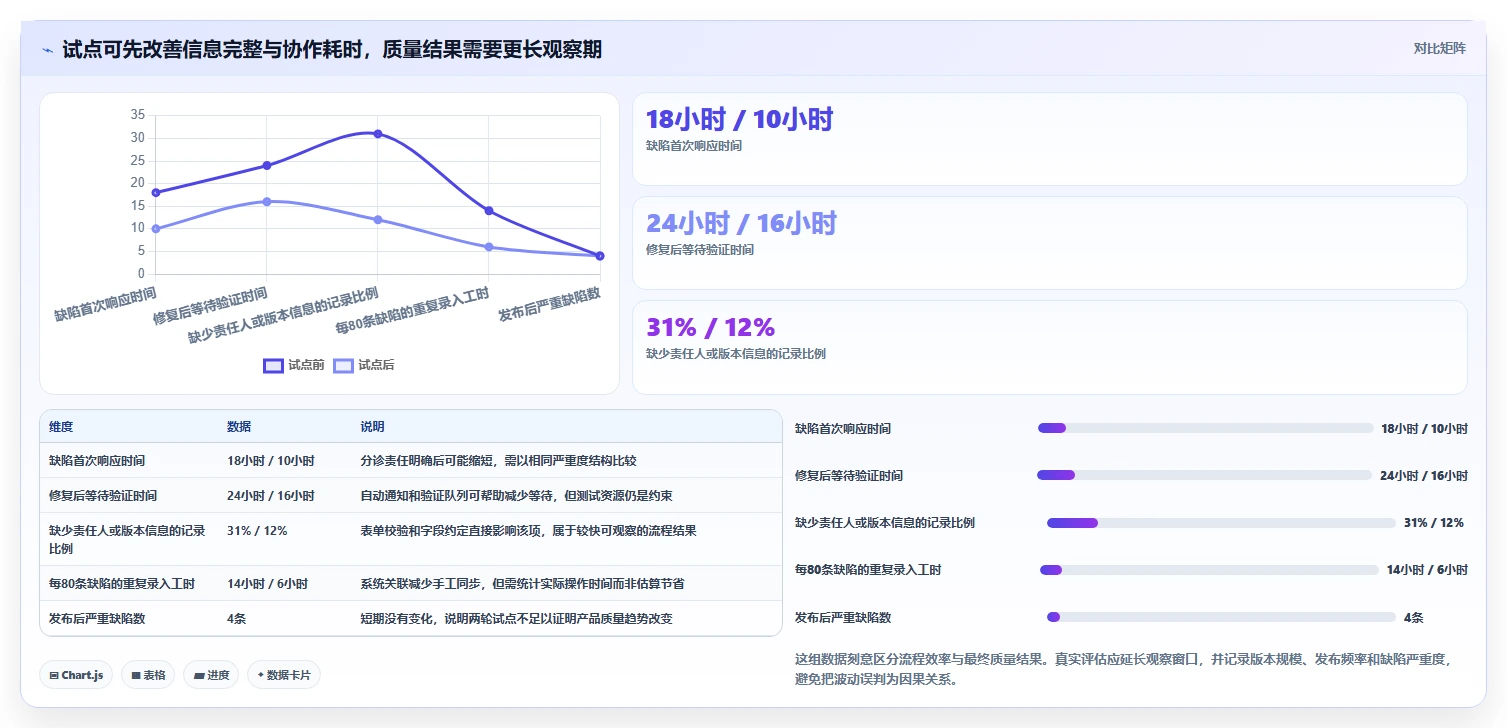Click the 试点前 data point at 18

(x=156, y=192)
